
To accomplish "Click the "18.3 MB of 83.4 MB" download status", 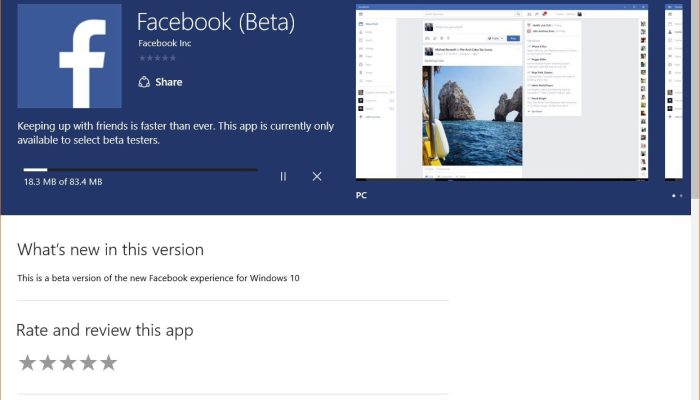I will [x=63, y=182].
